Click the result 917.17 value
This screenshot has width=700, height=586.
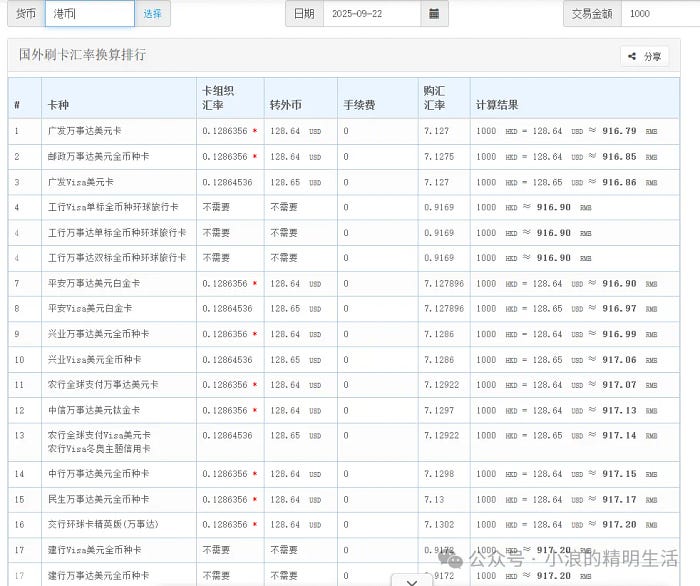click(x=619, y=499)
